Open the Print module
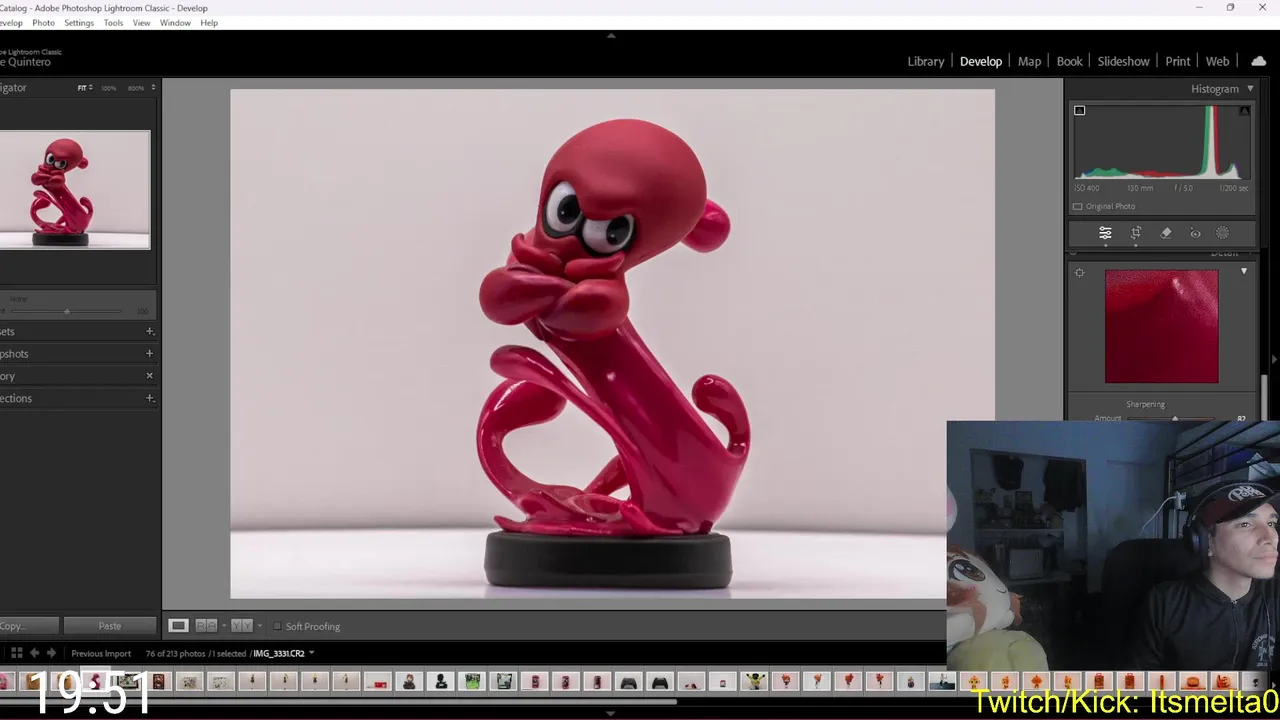 click(x=1177, y=61)
